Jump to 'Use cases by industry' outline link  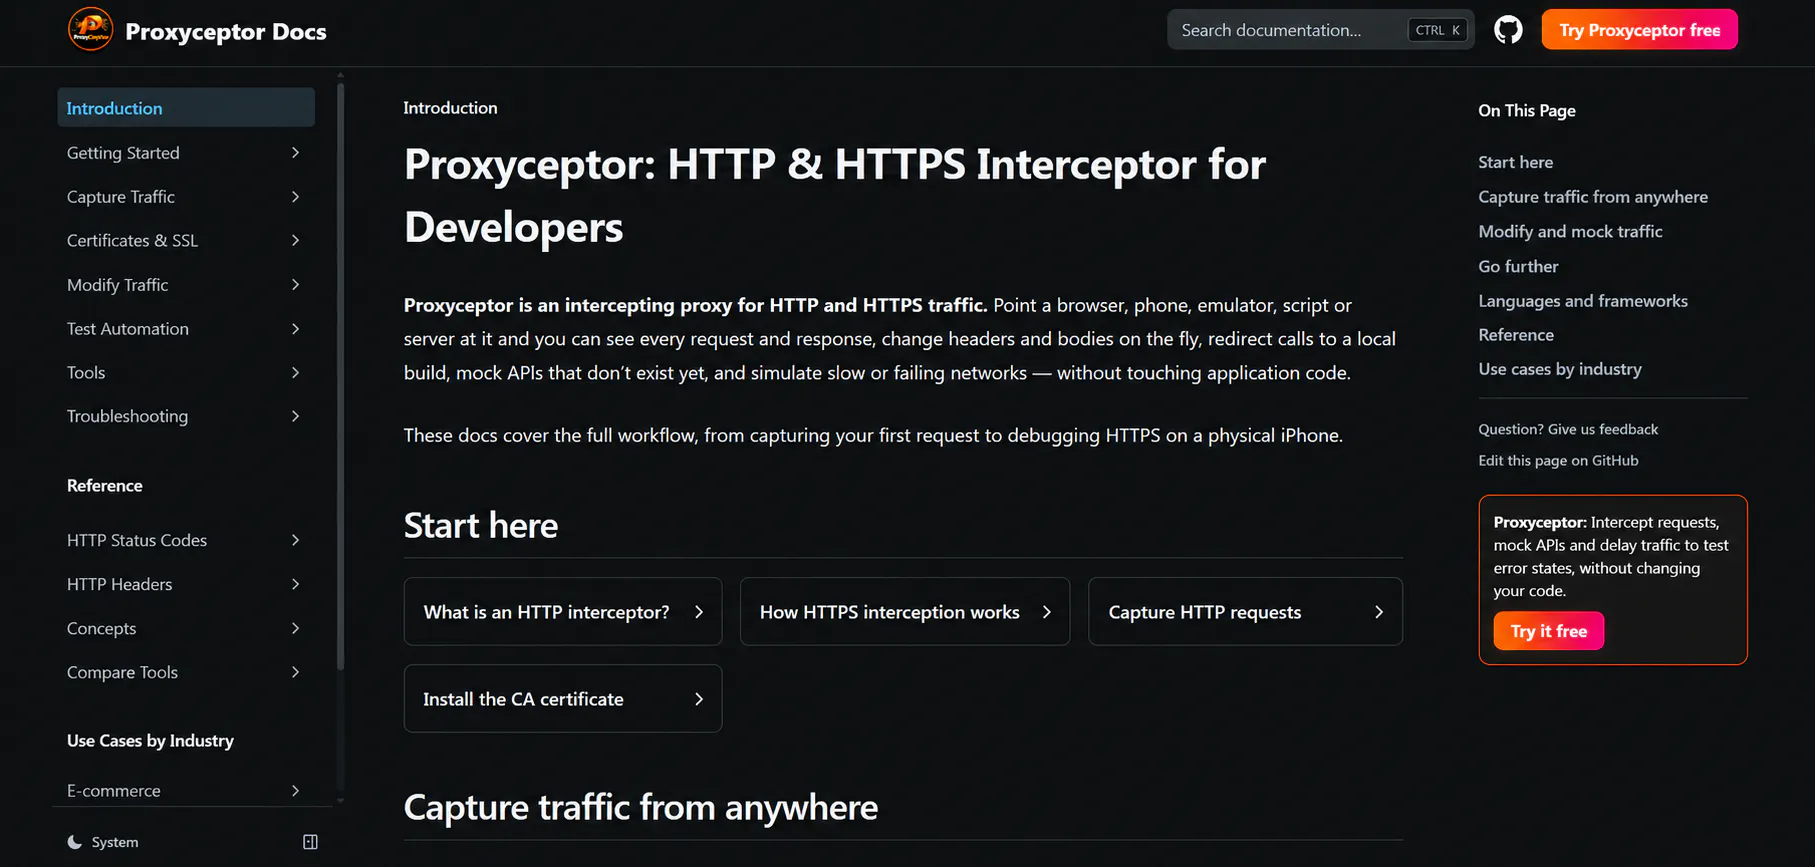tap(1560, 369)
